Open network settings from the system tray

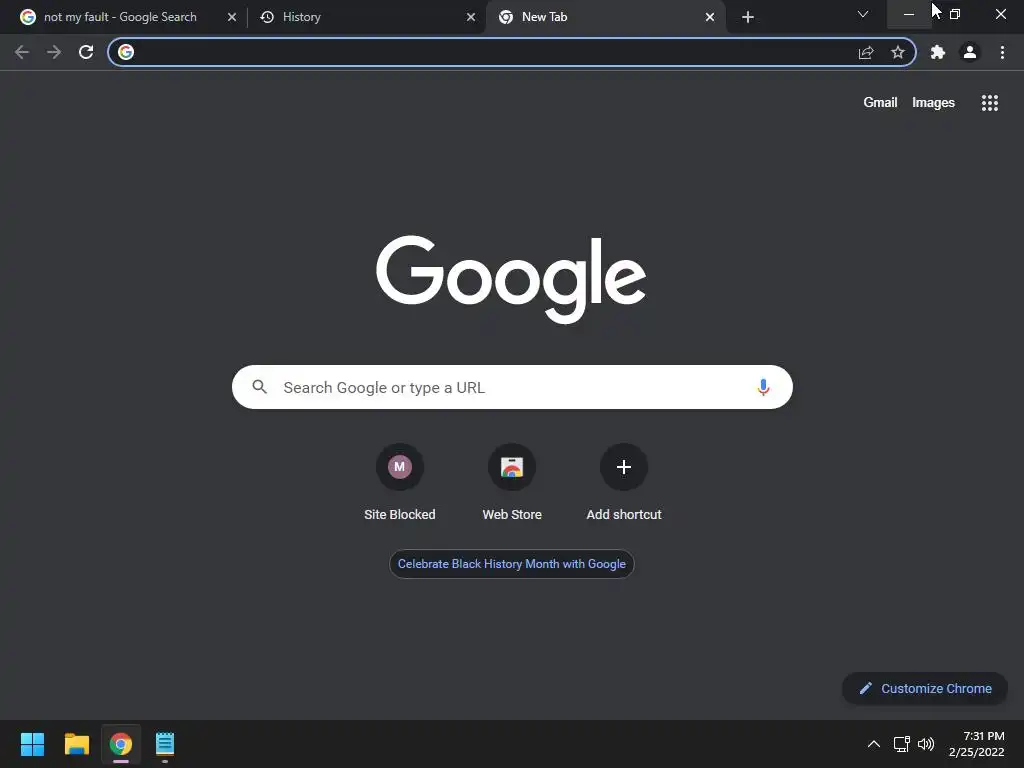point(902,744)
